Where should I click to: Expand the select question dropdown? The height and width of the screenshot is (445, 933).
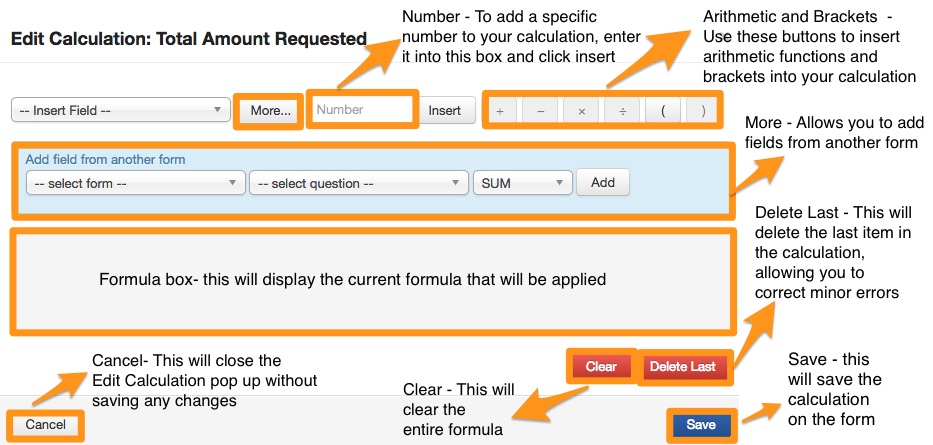tap(358, 184)
